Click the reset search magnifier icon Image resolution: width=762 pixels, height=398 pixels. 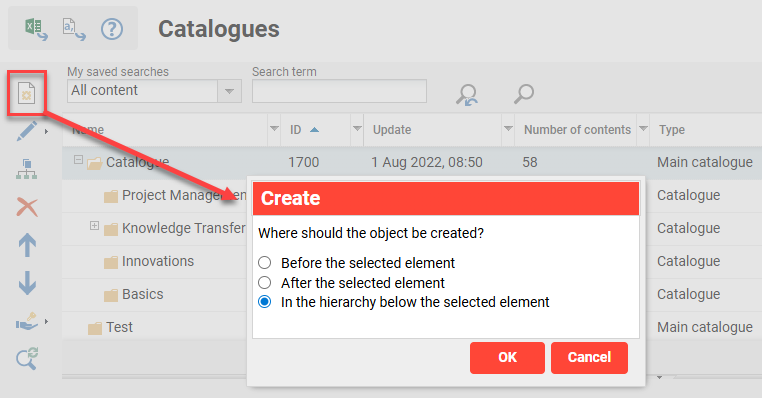[467, 94]
